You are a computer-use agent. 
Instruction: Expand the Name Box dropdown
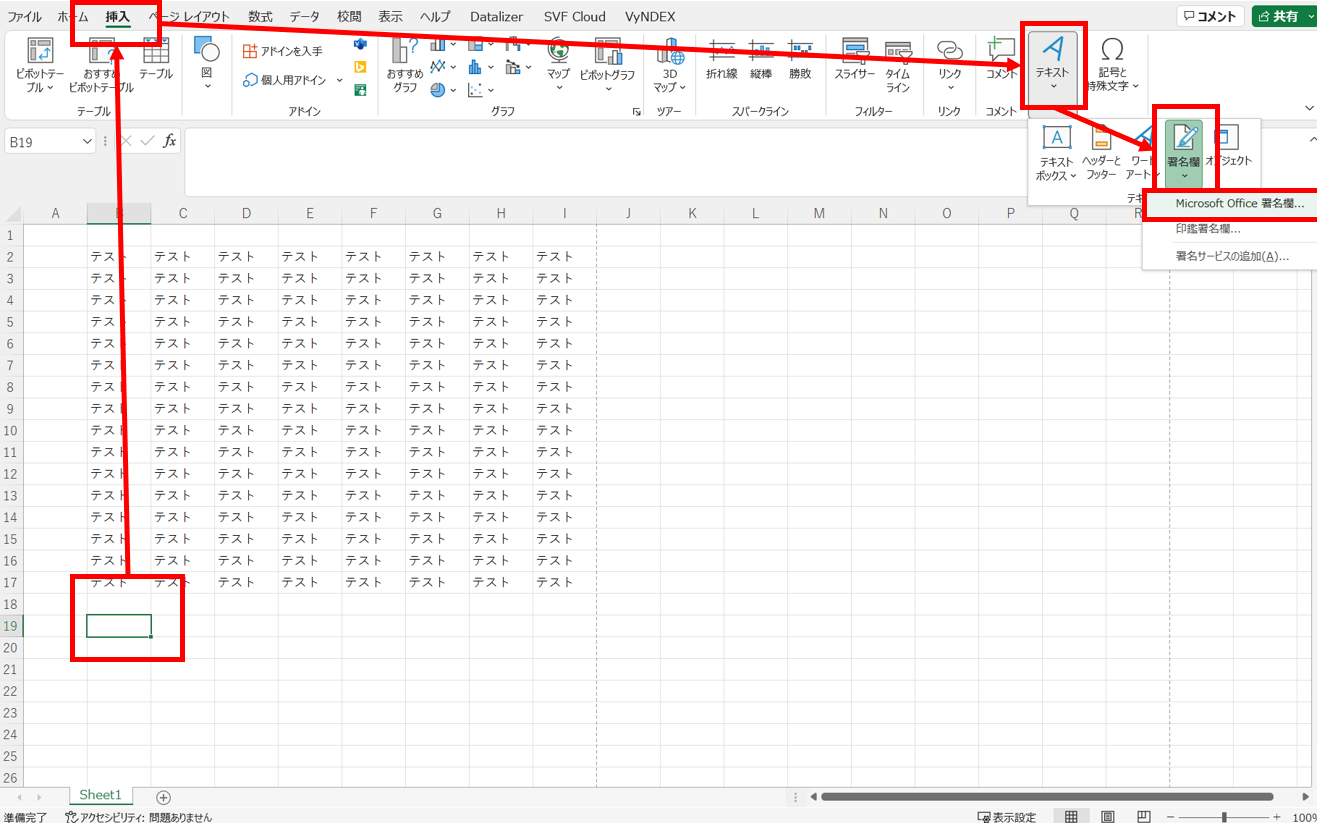coord(87,142)
